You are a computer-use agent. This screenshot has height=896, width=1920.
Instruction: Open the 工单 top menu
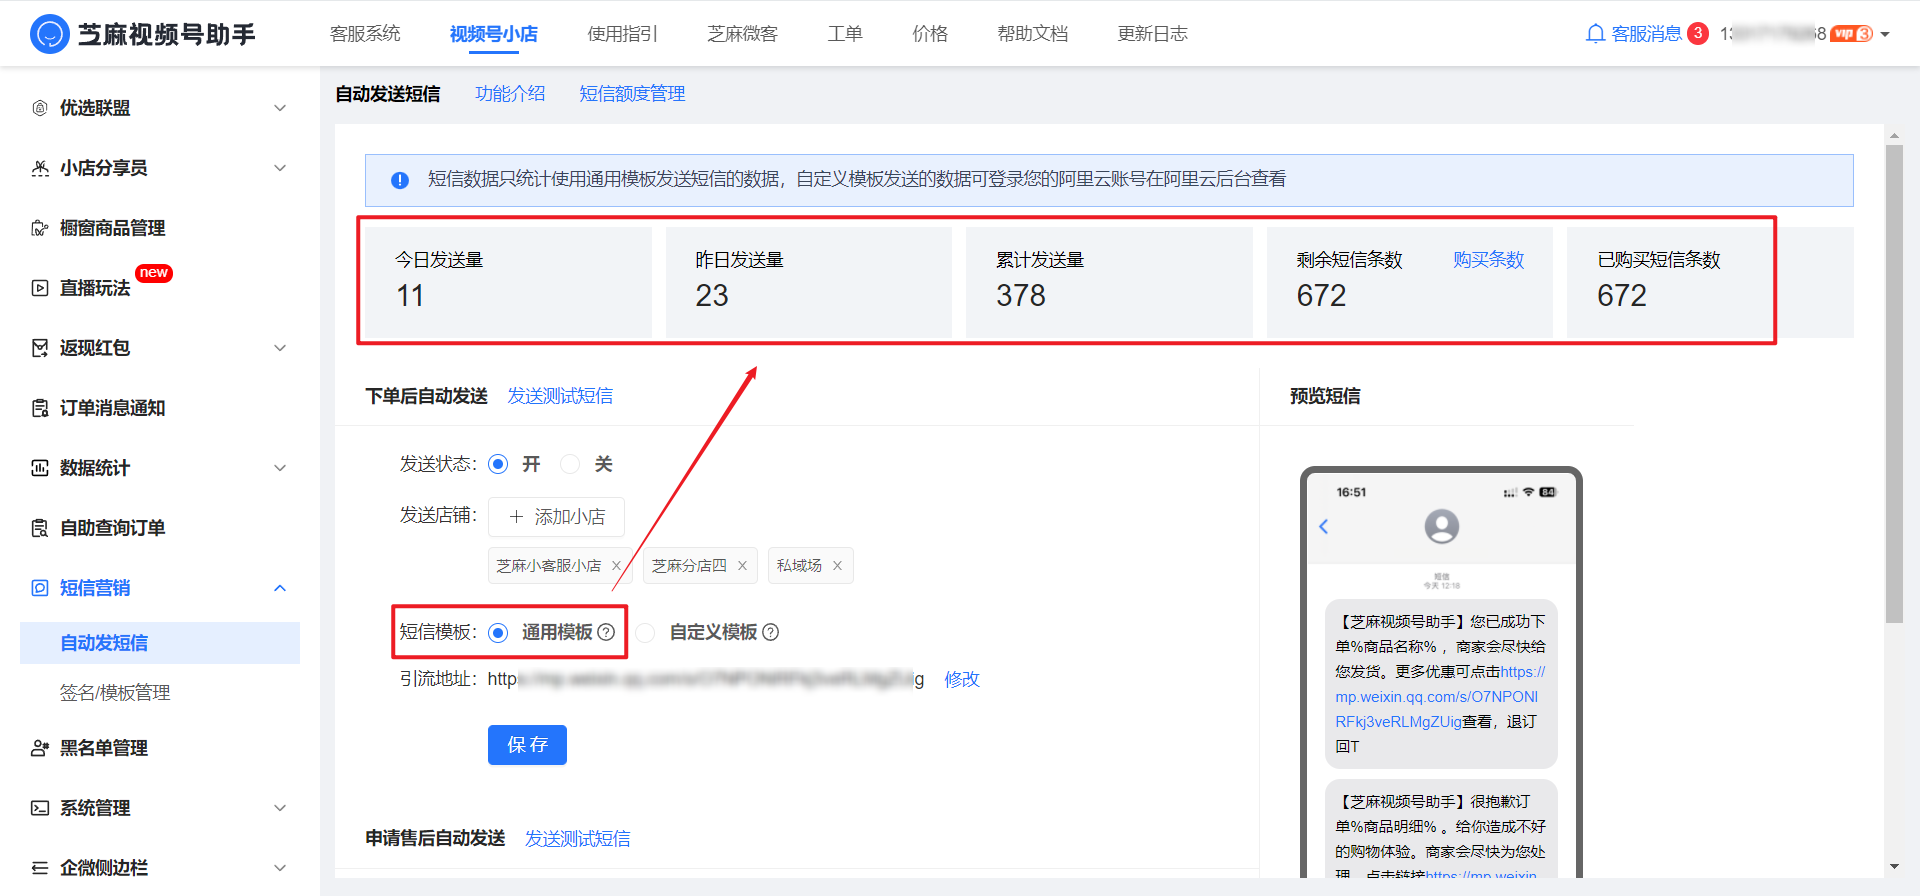click(x=845, y=34)
